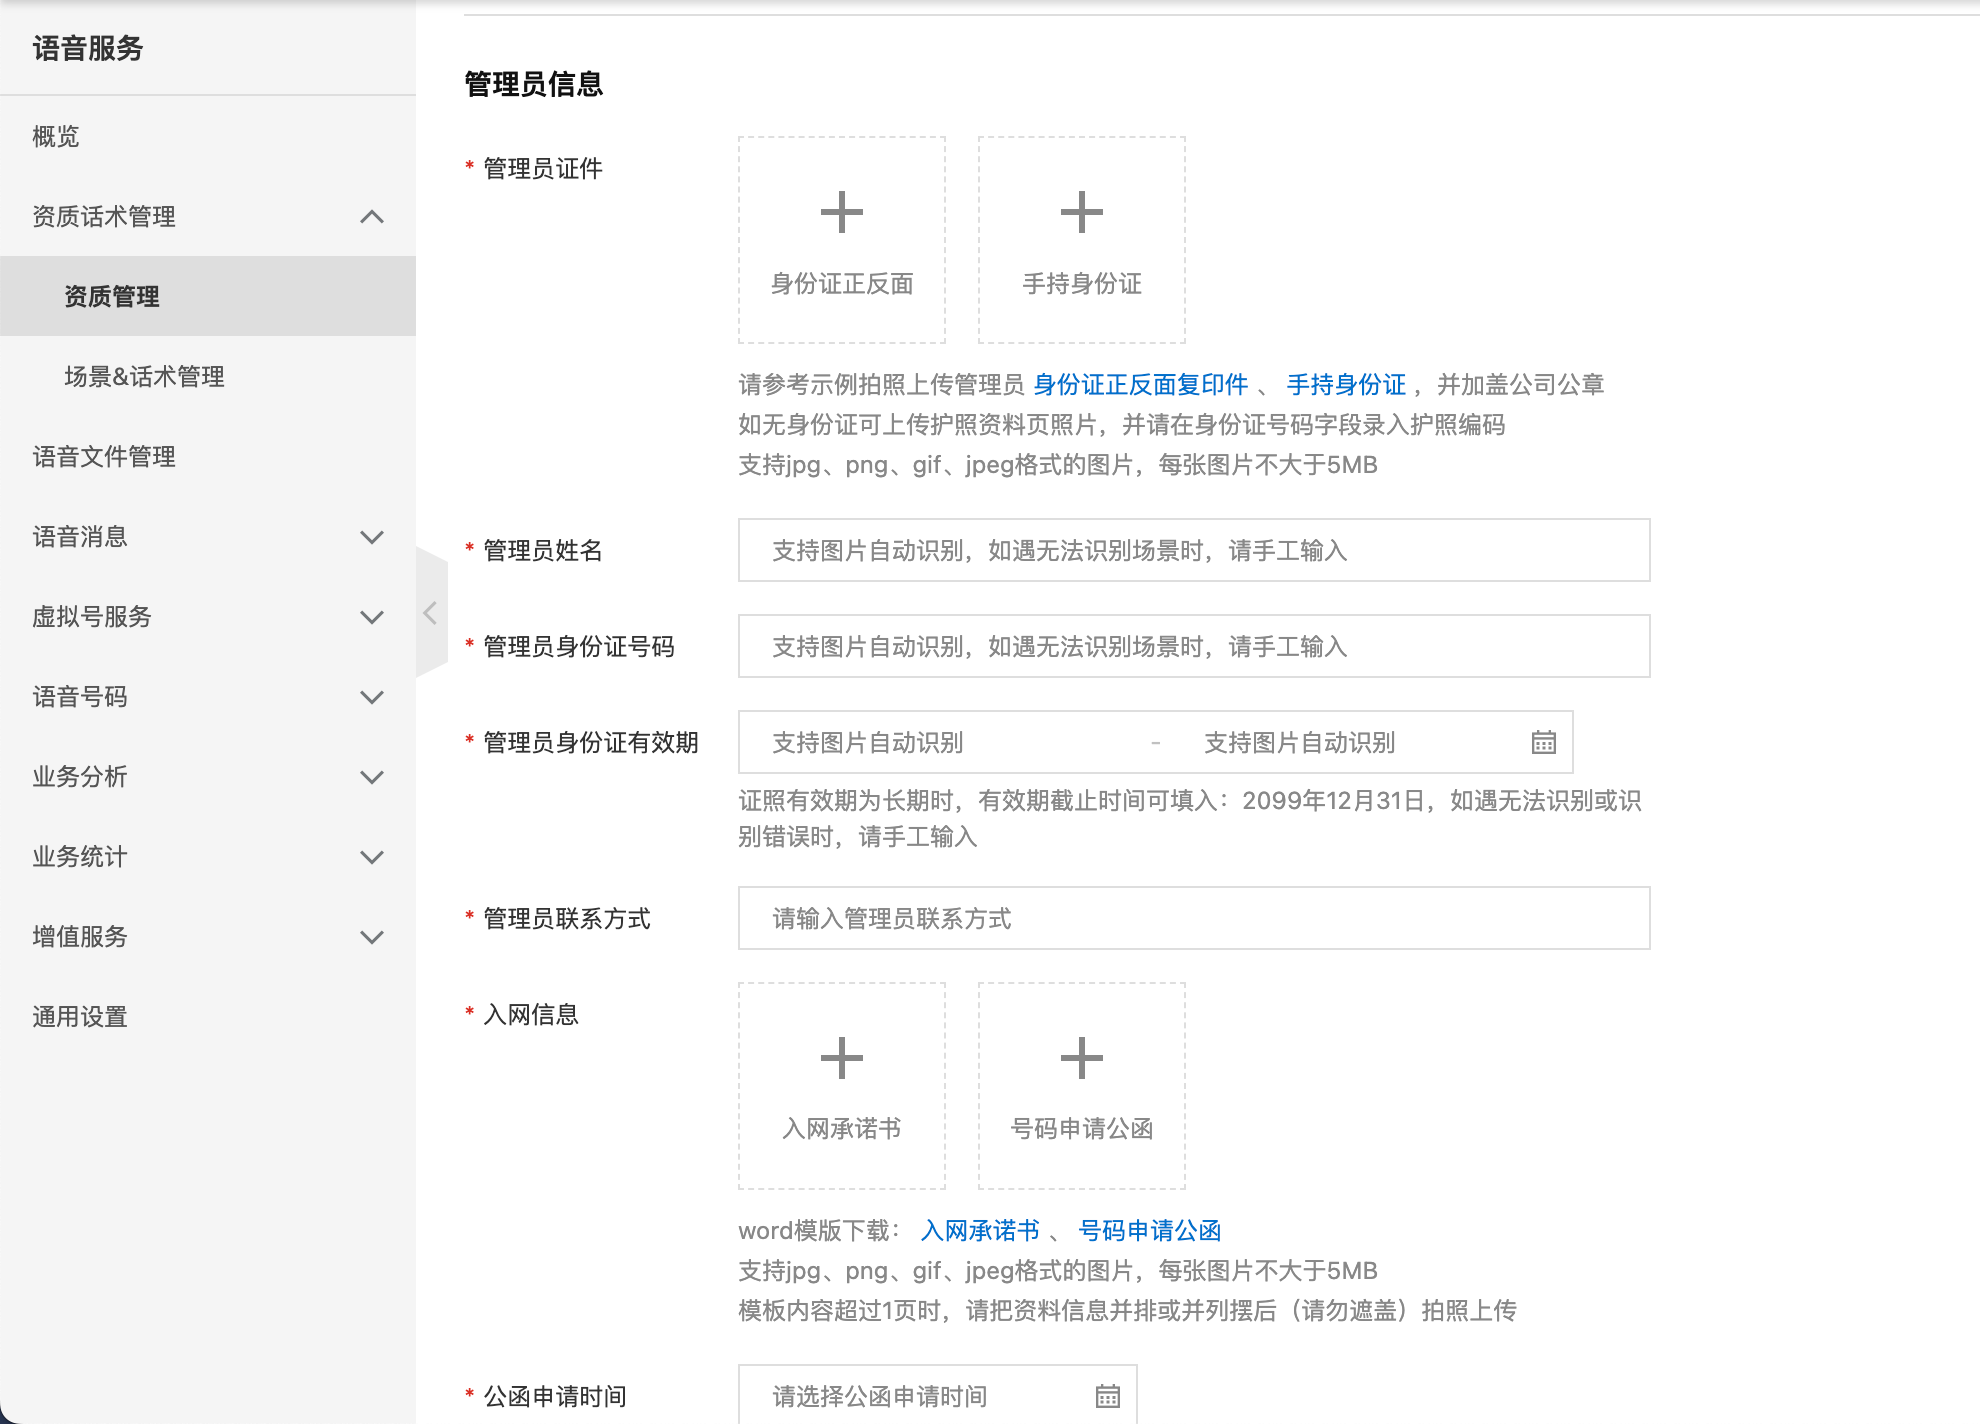The width and height of the screenshot is (1980, 1424).
Task: Click the plus icon for 号码申请公函 upload
Action: tap(1081, 1058)
